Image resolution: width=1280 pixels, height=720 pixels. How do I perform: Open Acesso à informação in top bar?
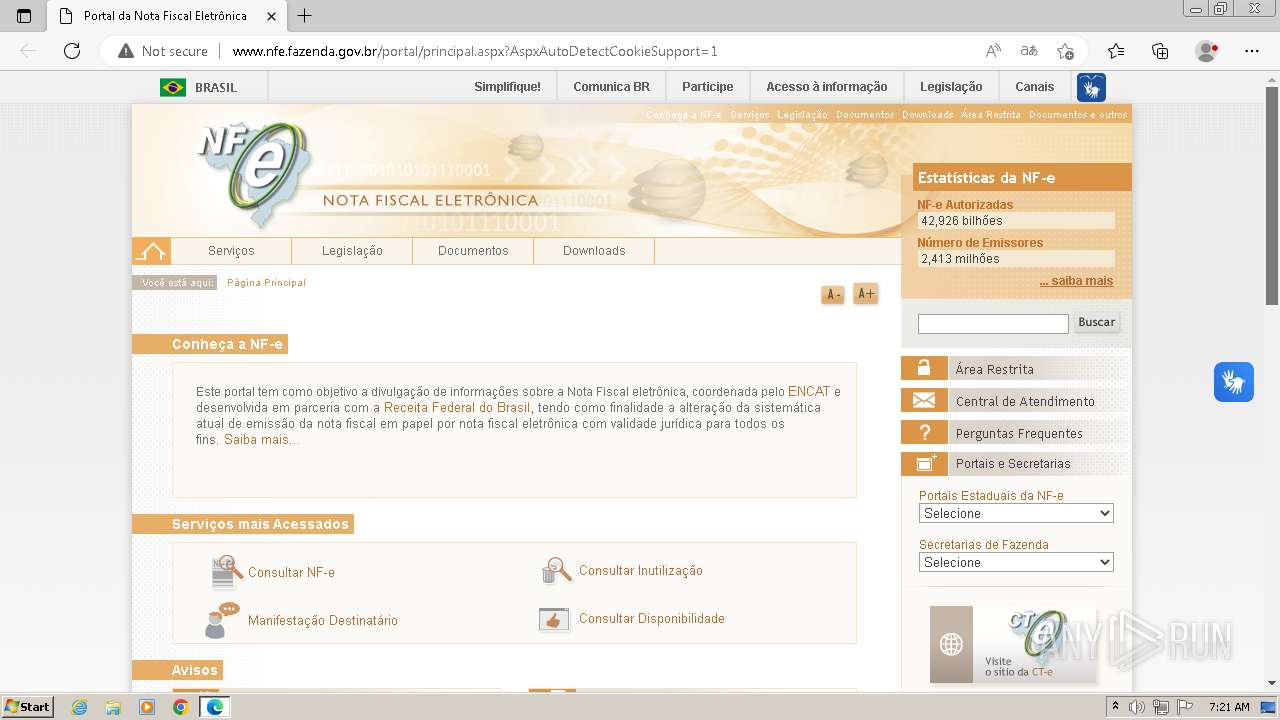(826, 87)
